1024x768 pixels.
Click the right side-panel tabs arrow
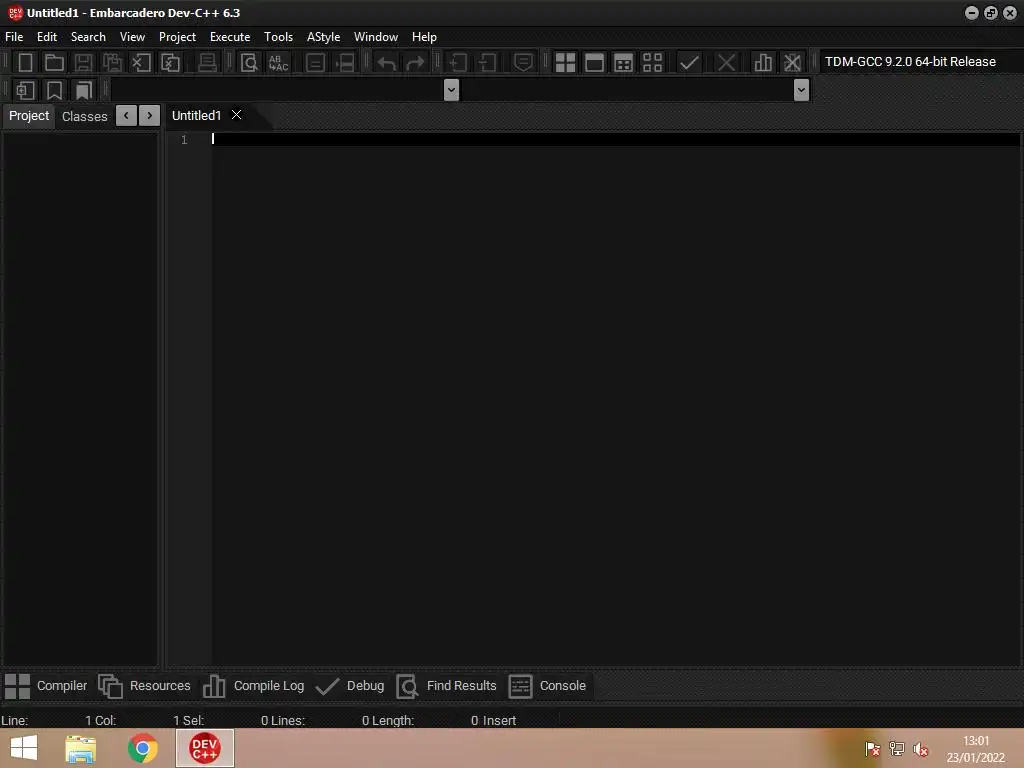click(150, 116)
